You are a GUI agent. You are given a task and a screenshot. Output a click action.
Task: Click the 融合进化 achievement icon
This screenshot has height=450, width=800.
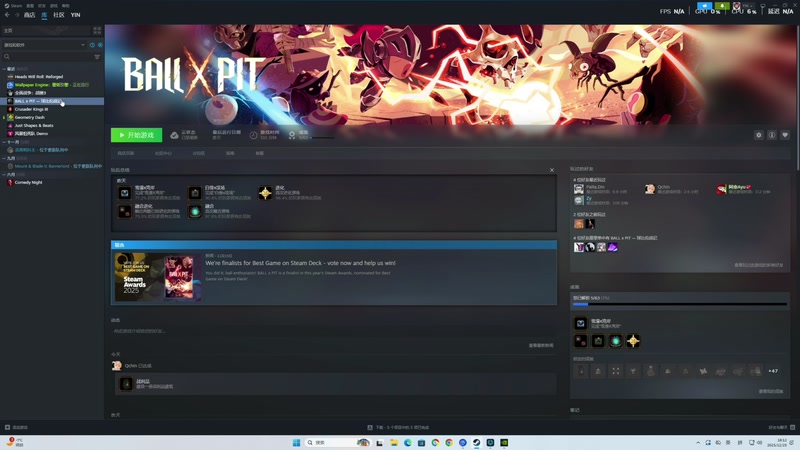124,211
